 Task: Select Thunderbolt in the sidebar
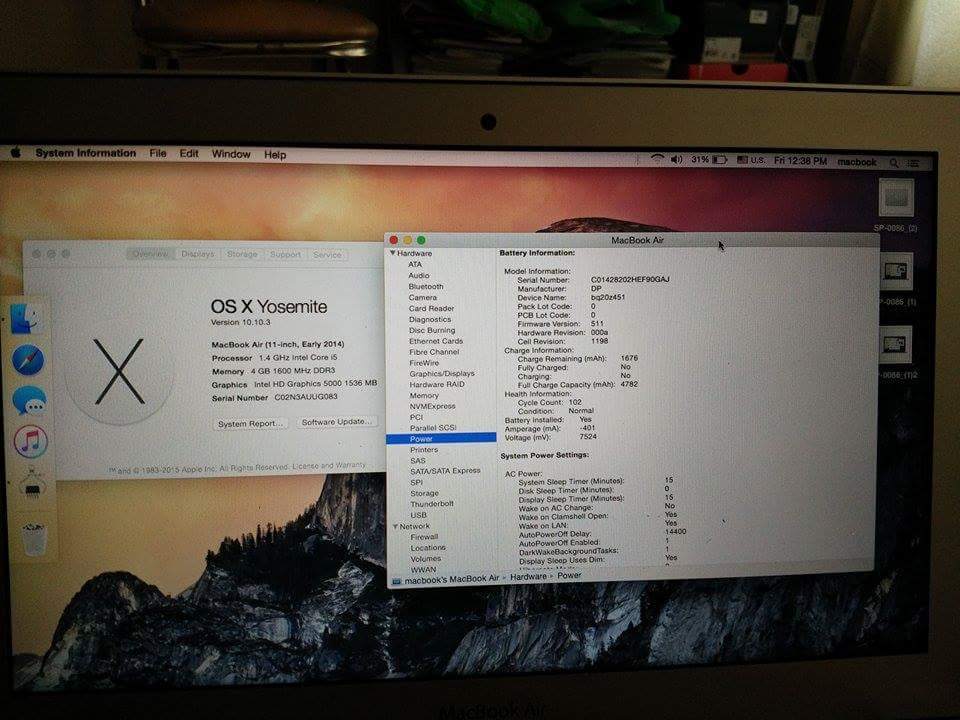point(432,504)
